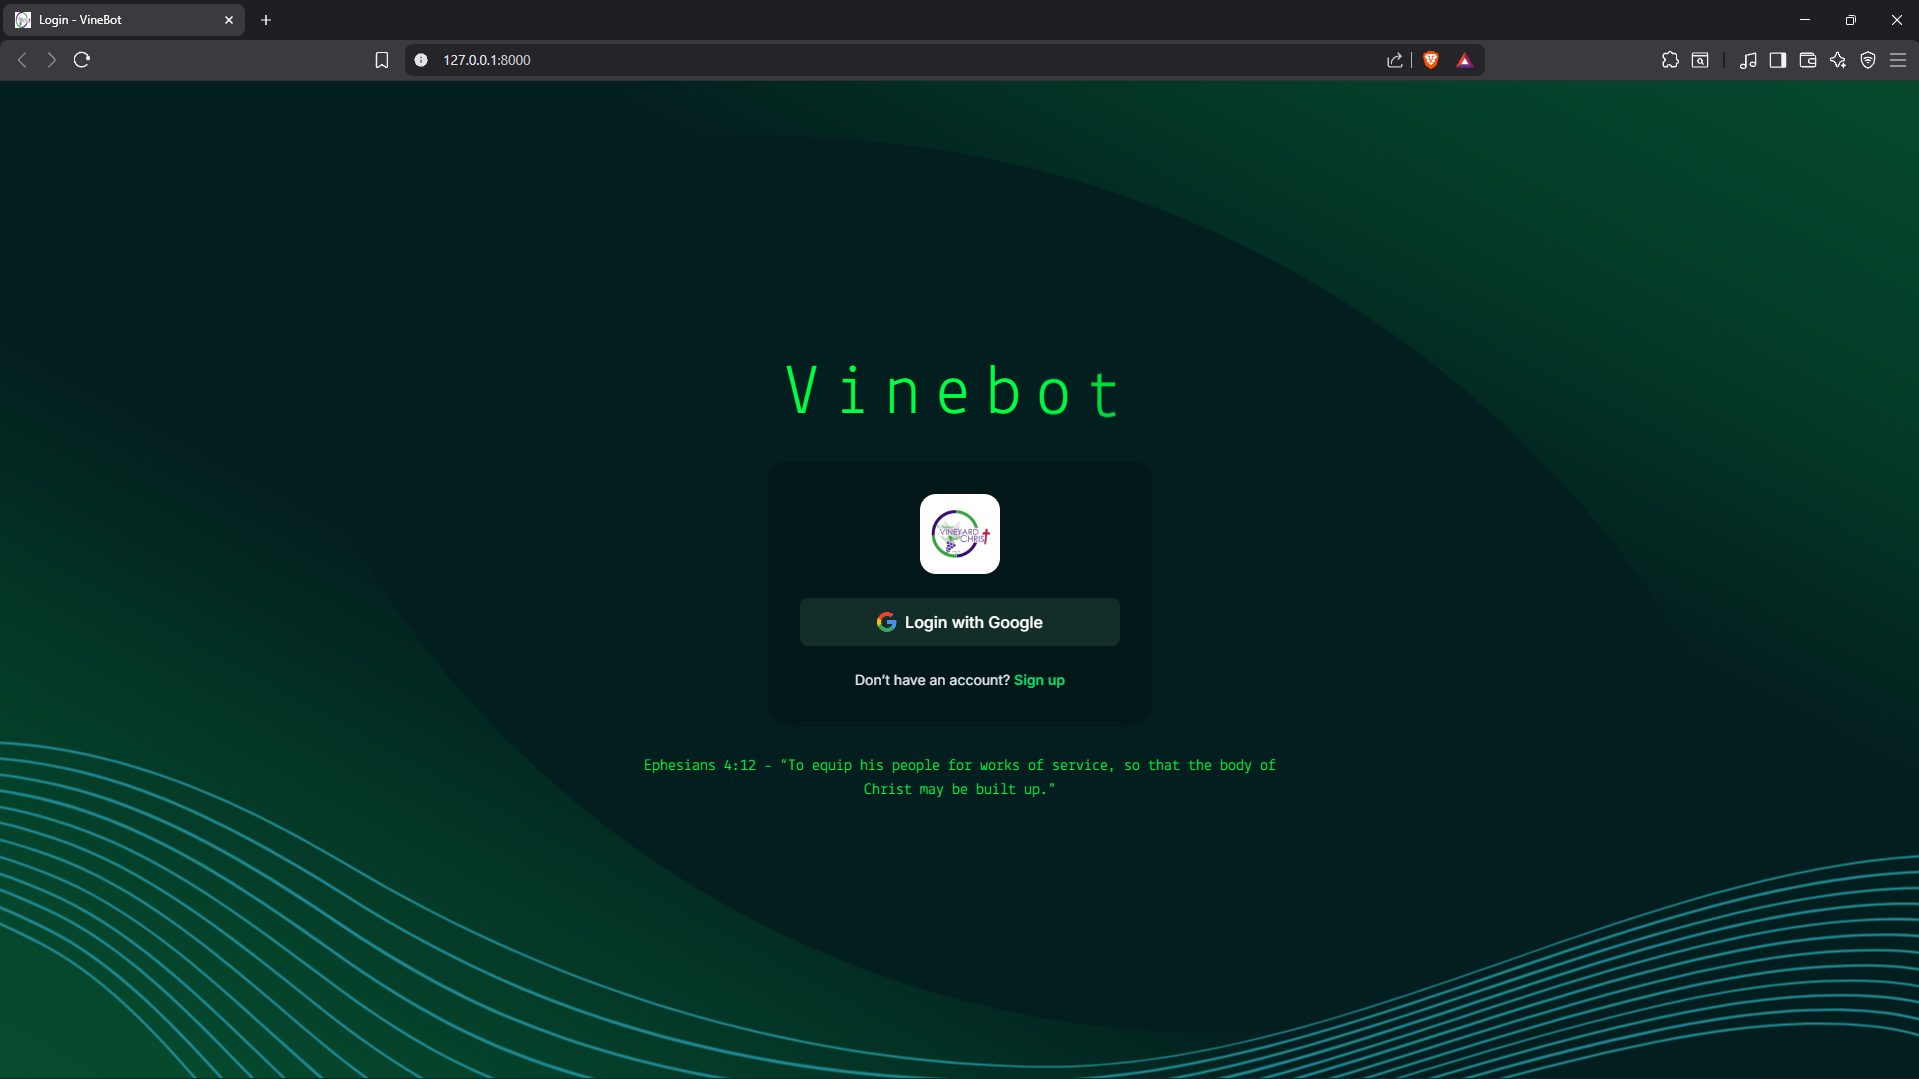Bookmark this page

point(381,60)
